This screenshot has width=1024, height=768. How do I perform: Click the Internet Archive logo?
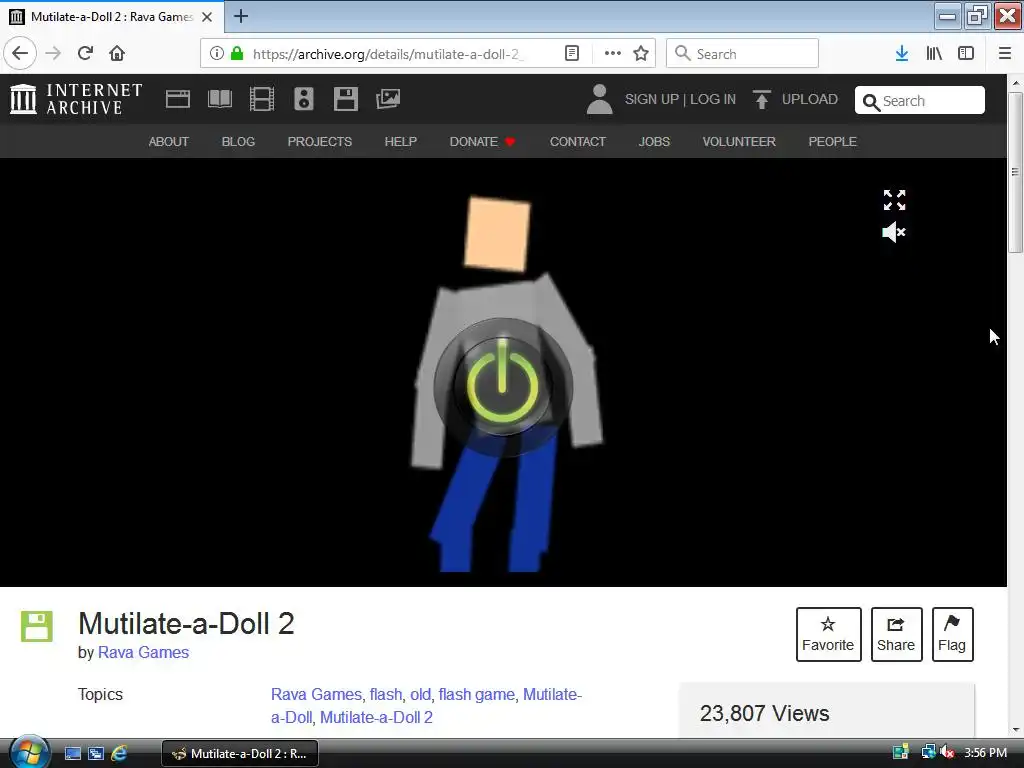click(x=76, y=99)
